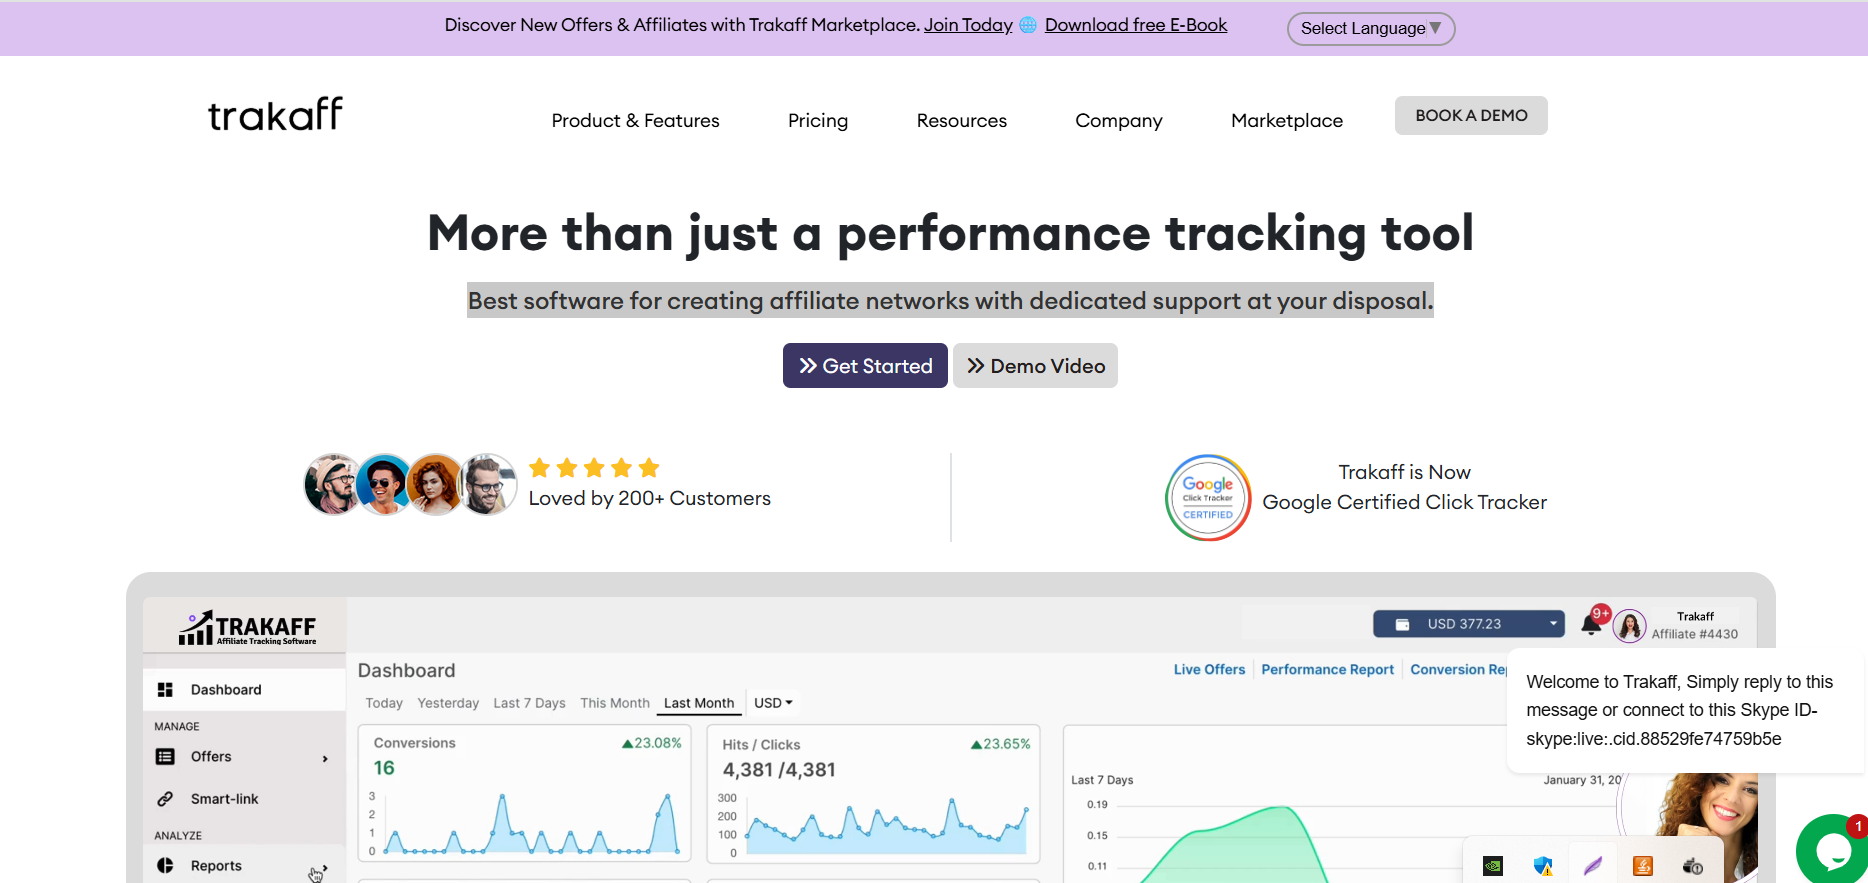Screen dimensions: 1868x883
Task: Click the Offers list icon in the sidebar
Action: 165,757
